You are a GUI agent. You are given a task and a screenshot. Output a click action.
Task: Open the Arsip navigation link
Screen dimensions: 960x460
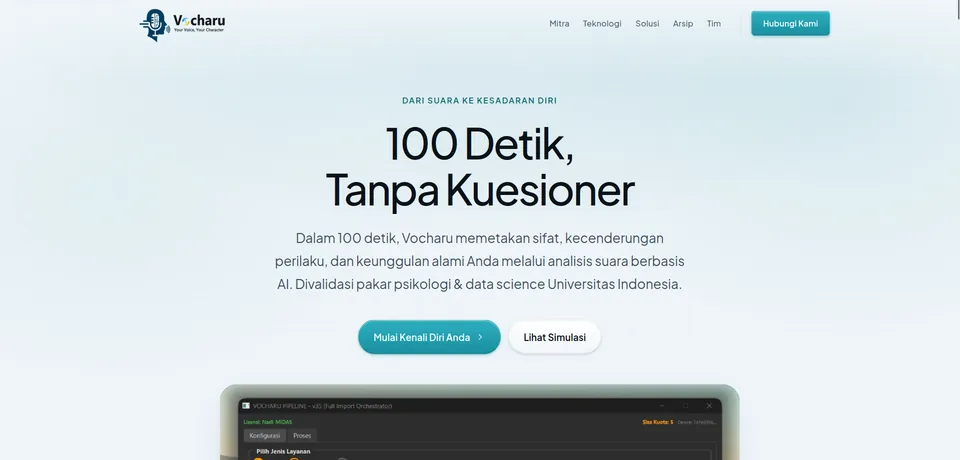(683, 24)
